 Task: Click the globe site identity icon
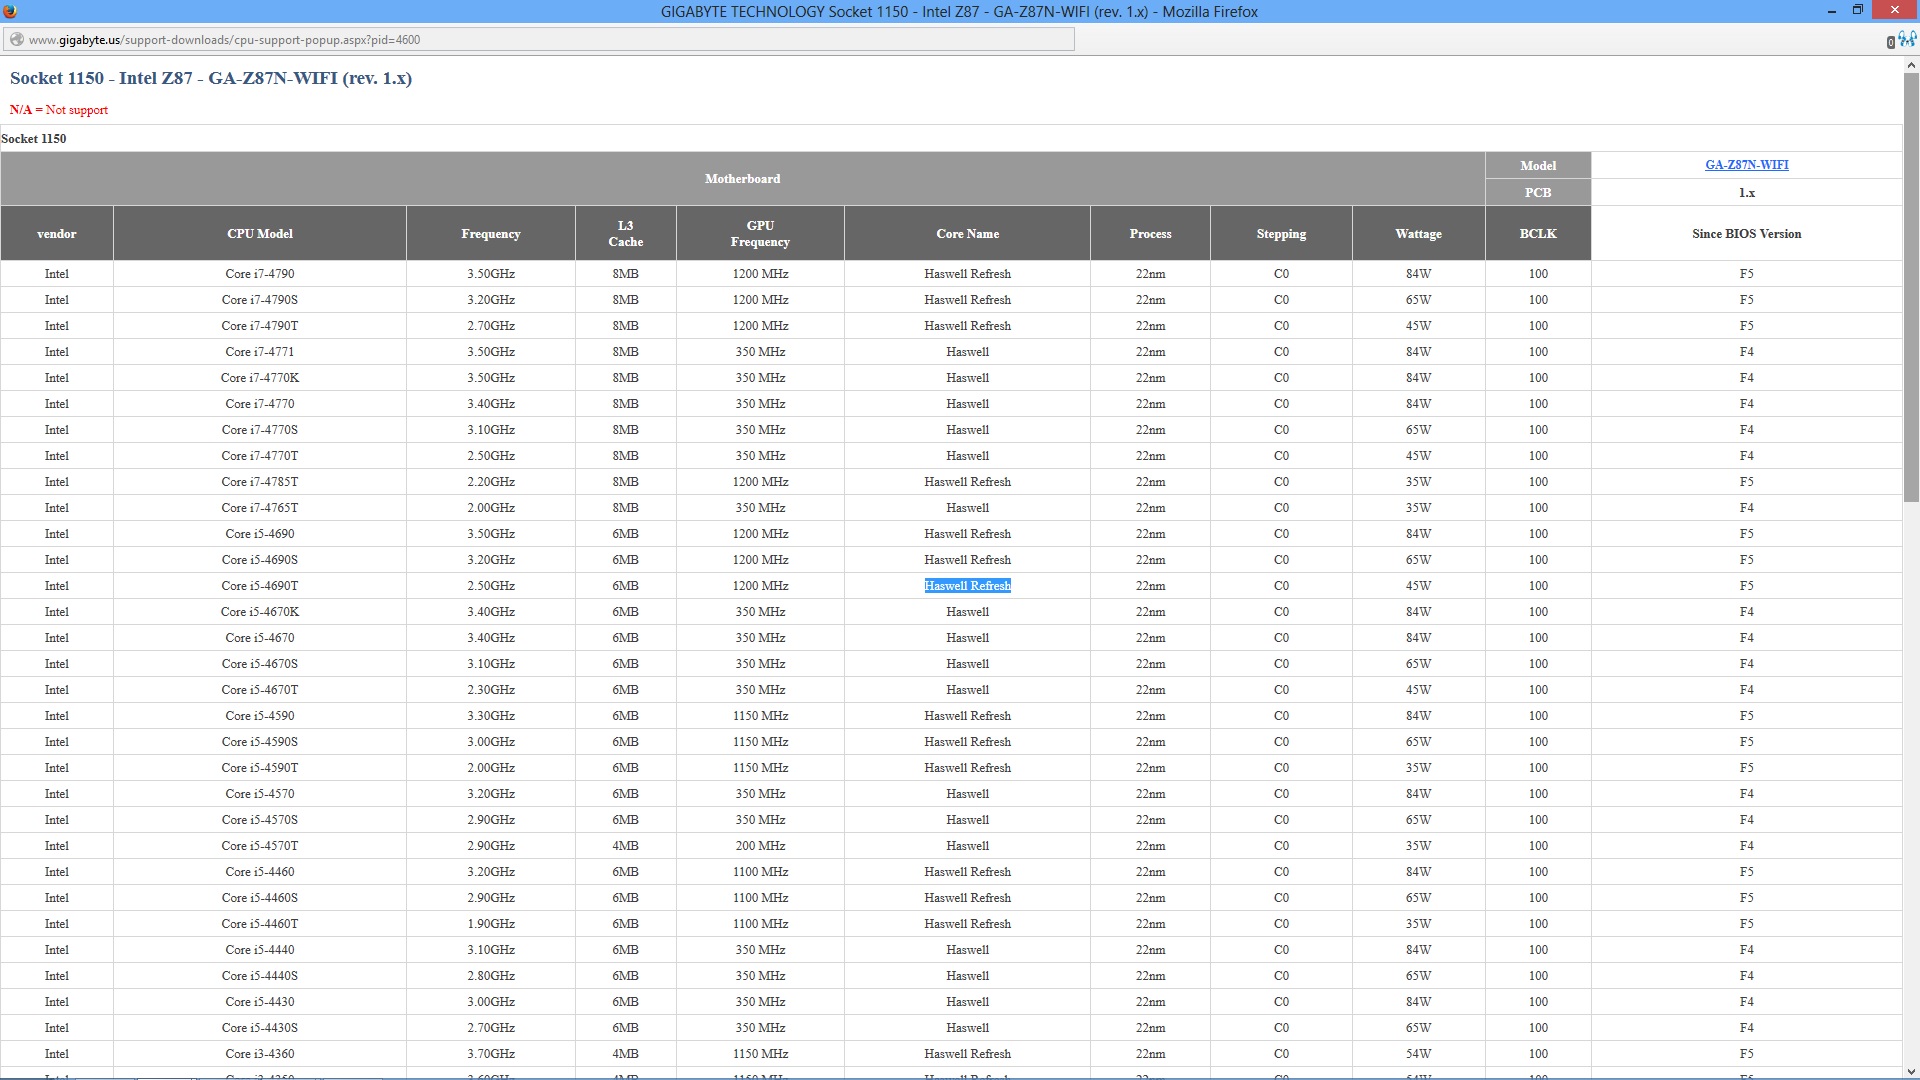click(x=17, y=40)
